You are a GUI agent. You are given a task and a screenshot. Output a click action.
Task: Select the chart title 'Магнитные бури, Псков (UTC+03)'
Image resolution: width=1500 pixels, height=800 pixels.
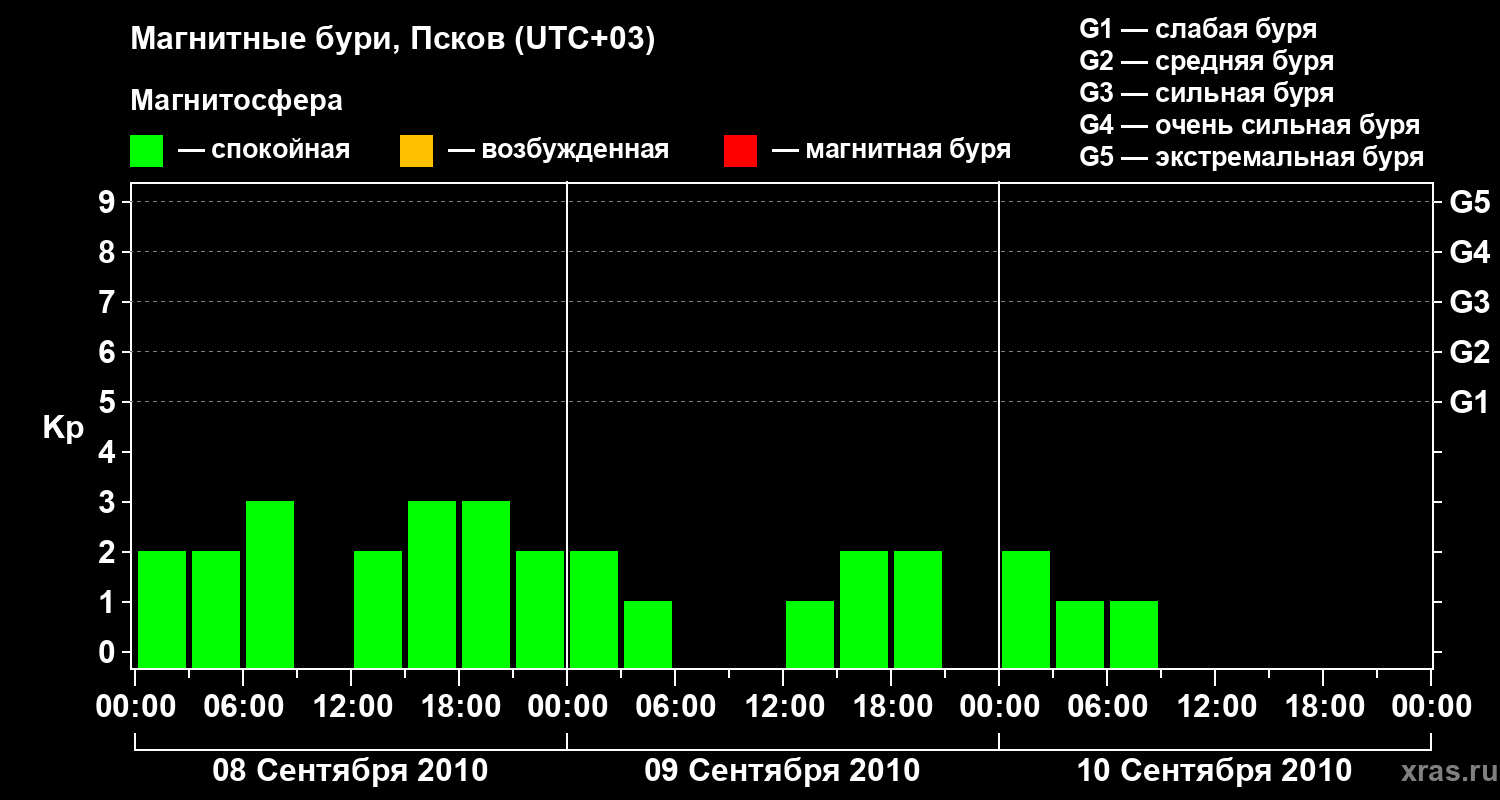393,40
